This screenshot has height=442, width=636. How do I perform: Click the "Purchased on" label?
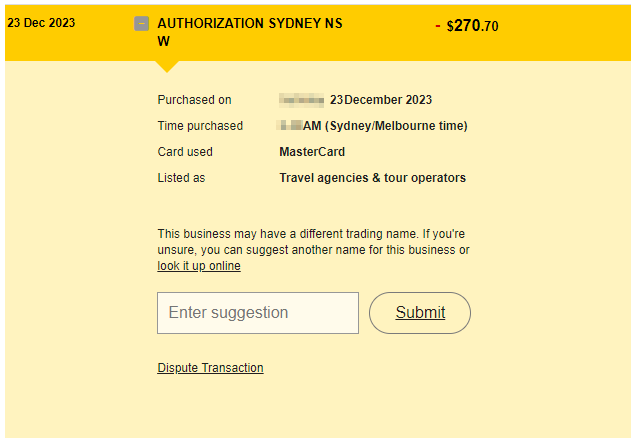[194, 100]
